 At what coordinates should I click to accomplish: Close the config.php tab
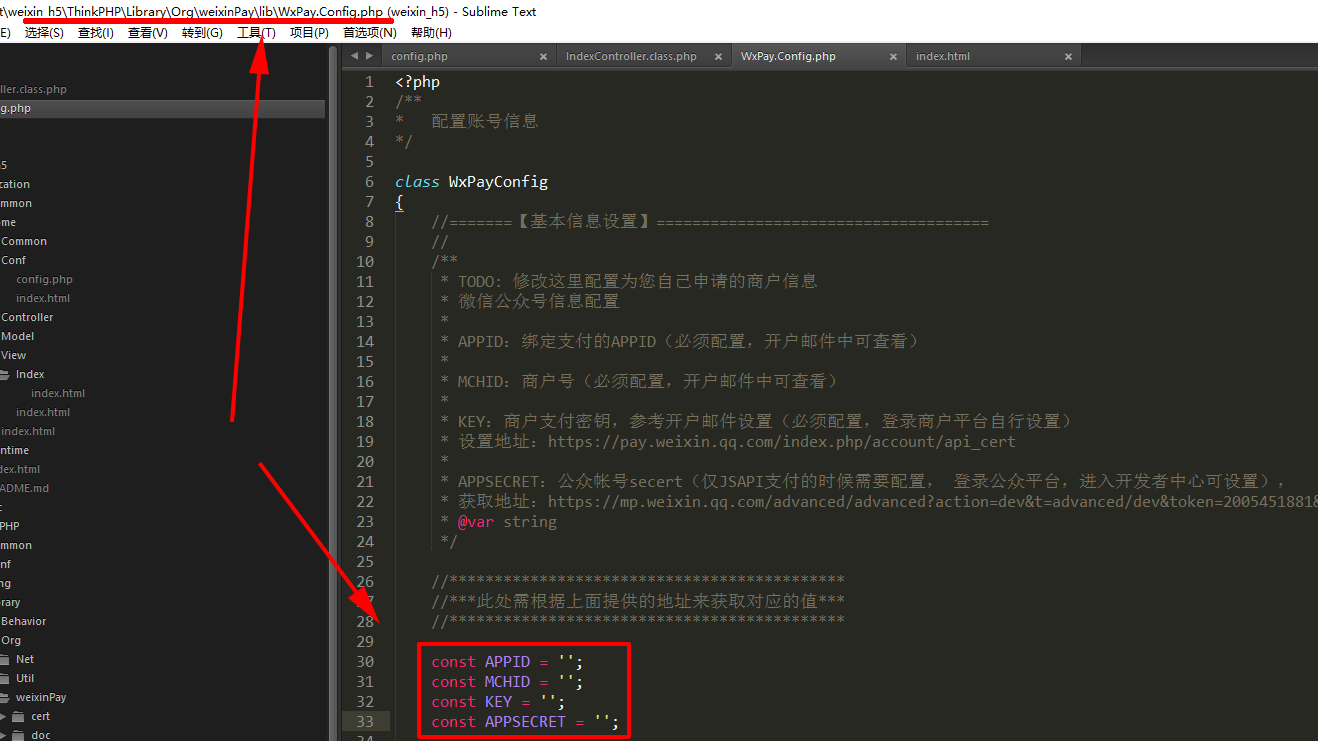[543, 57]
